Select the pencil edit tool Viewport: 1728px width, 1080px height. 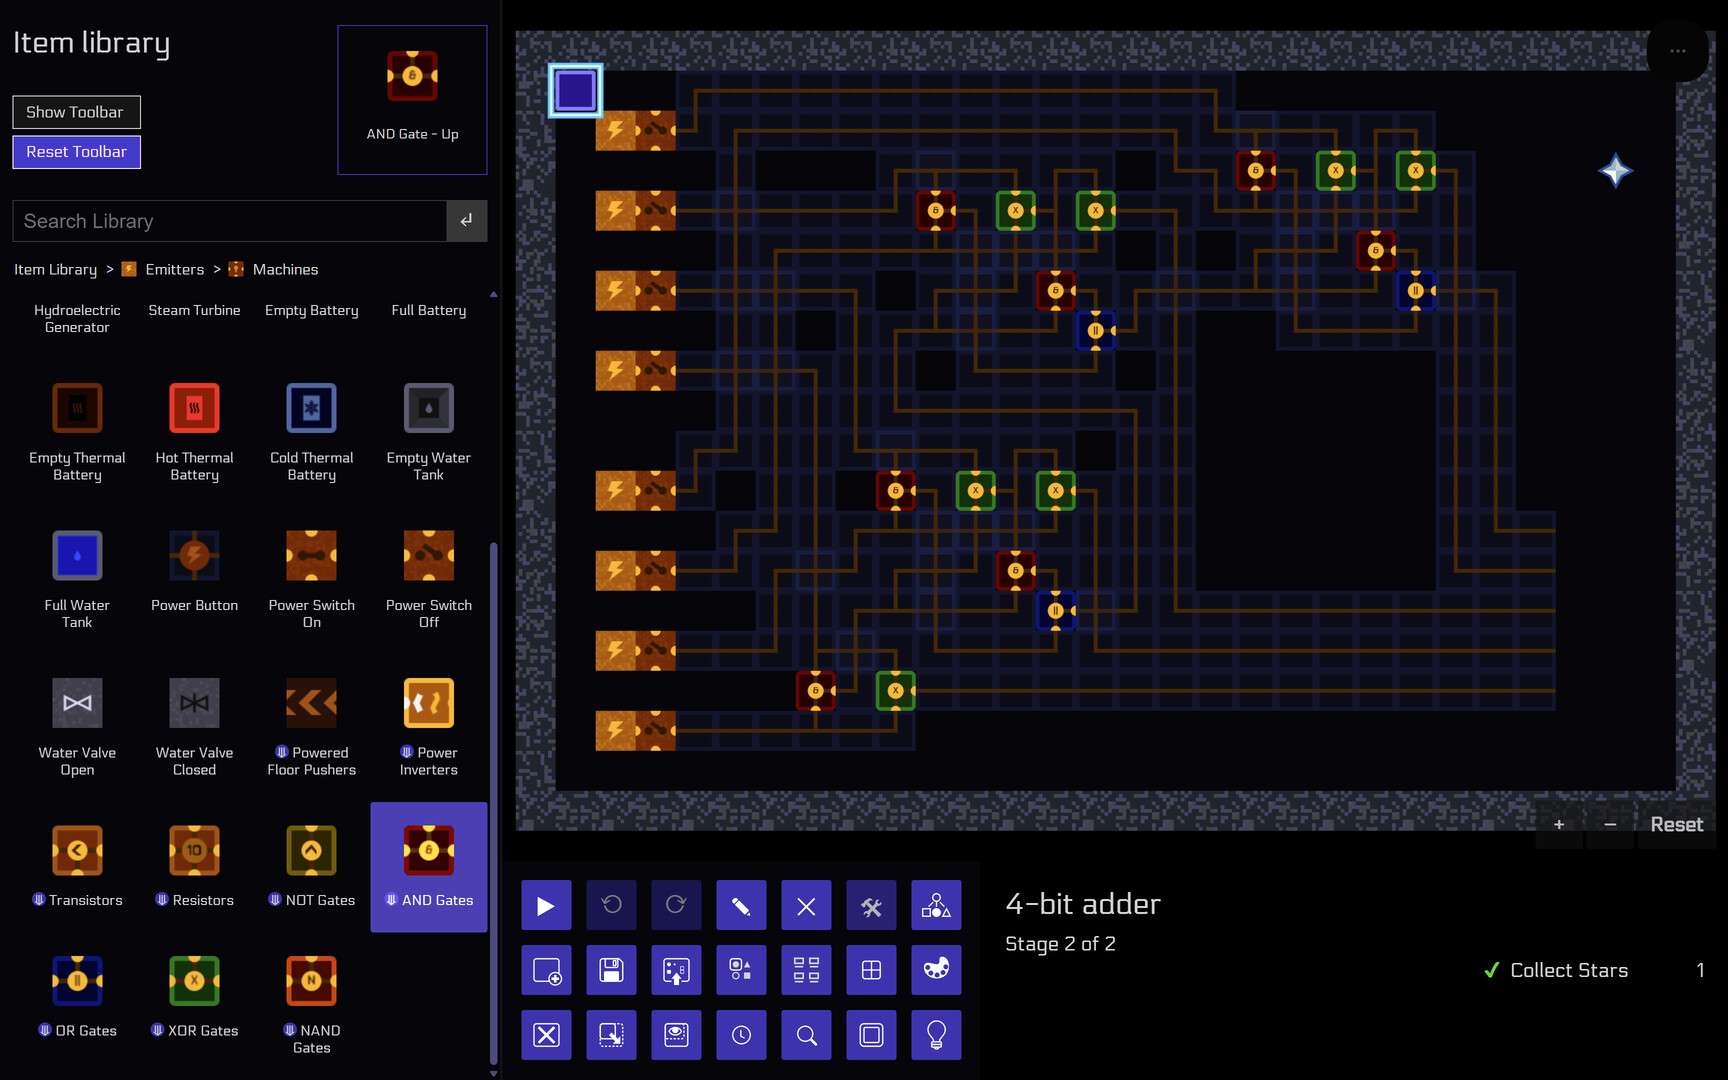[741, 905]
